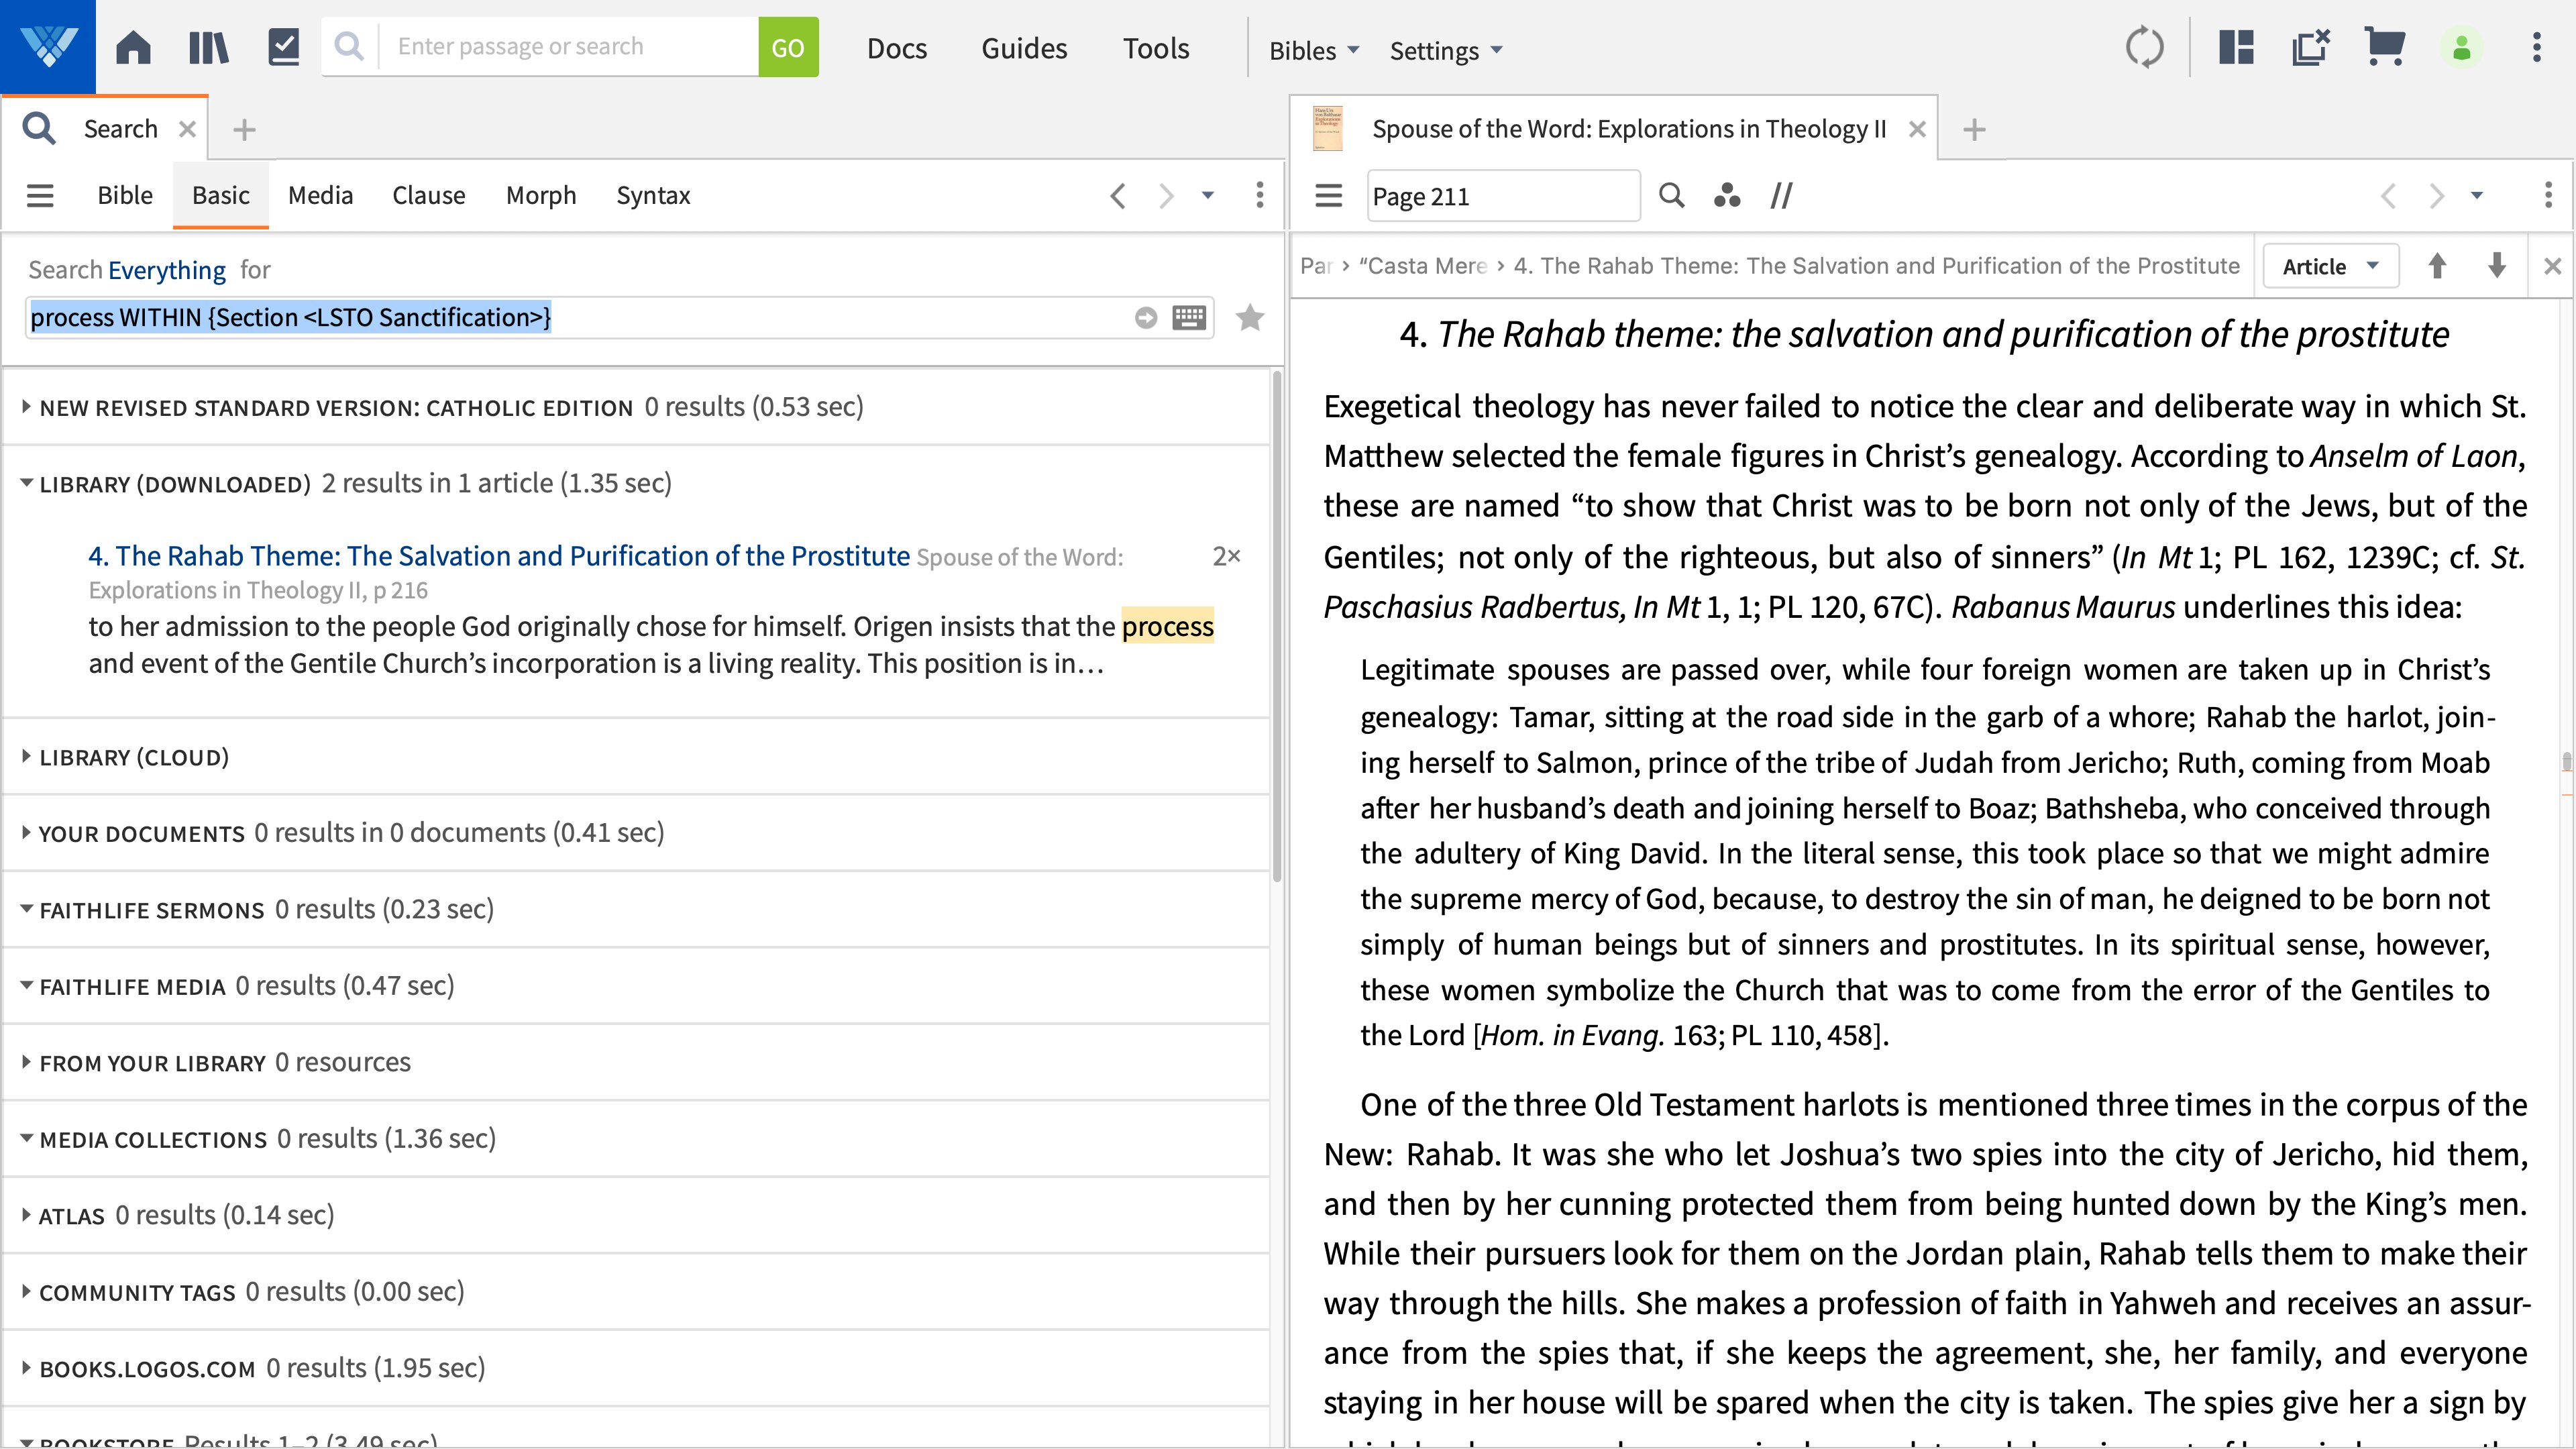Switch to the Syntax search tab
2576x1449 pixels.
click(x=653, y=195)
